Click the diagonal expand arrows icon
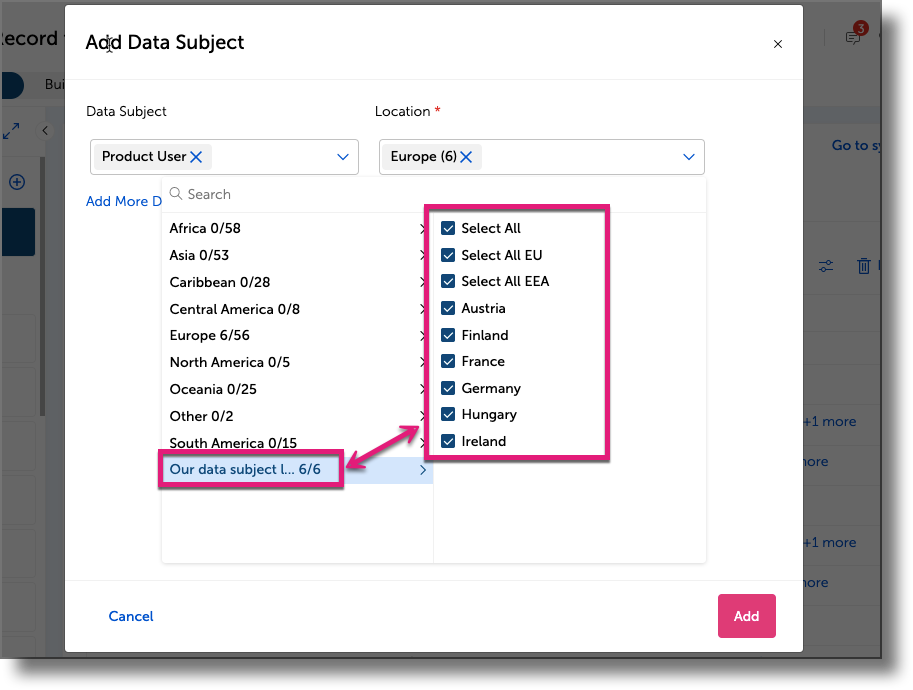Image resolution: width=913 pixels, height=690 pixels. [12, 130]
